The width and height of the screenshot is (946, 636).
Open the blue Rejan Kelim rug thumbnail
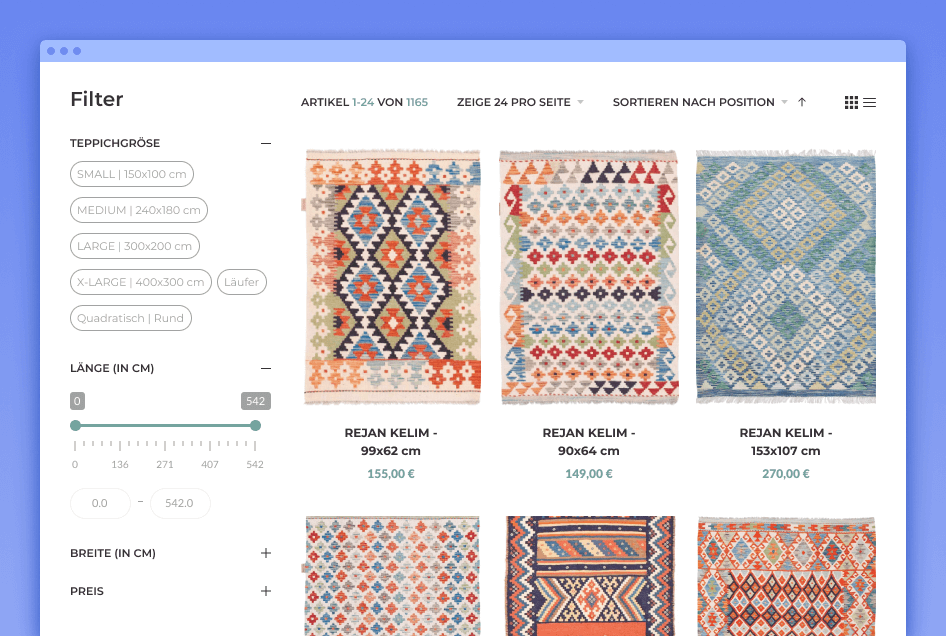[x=786, y=277]
